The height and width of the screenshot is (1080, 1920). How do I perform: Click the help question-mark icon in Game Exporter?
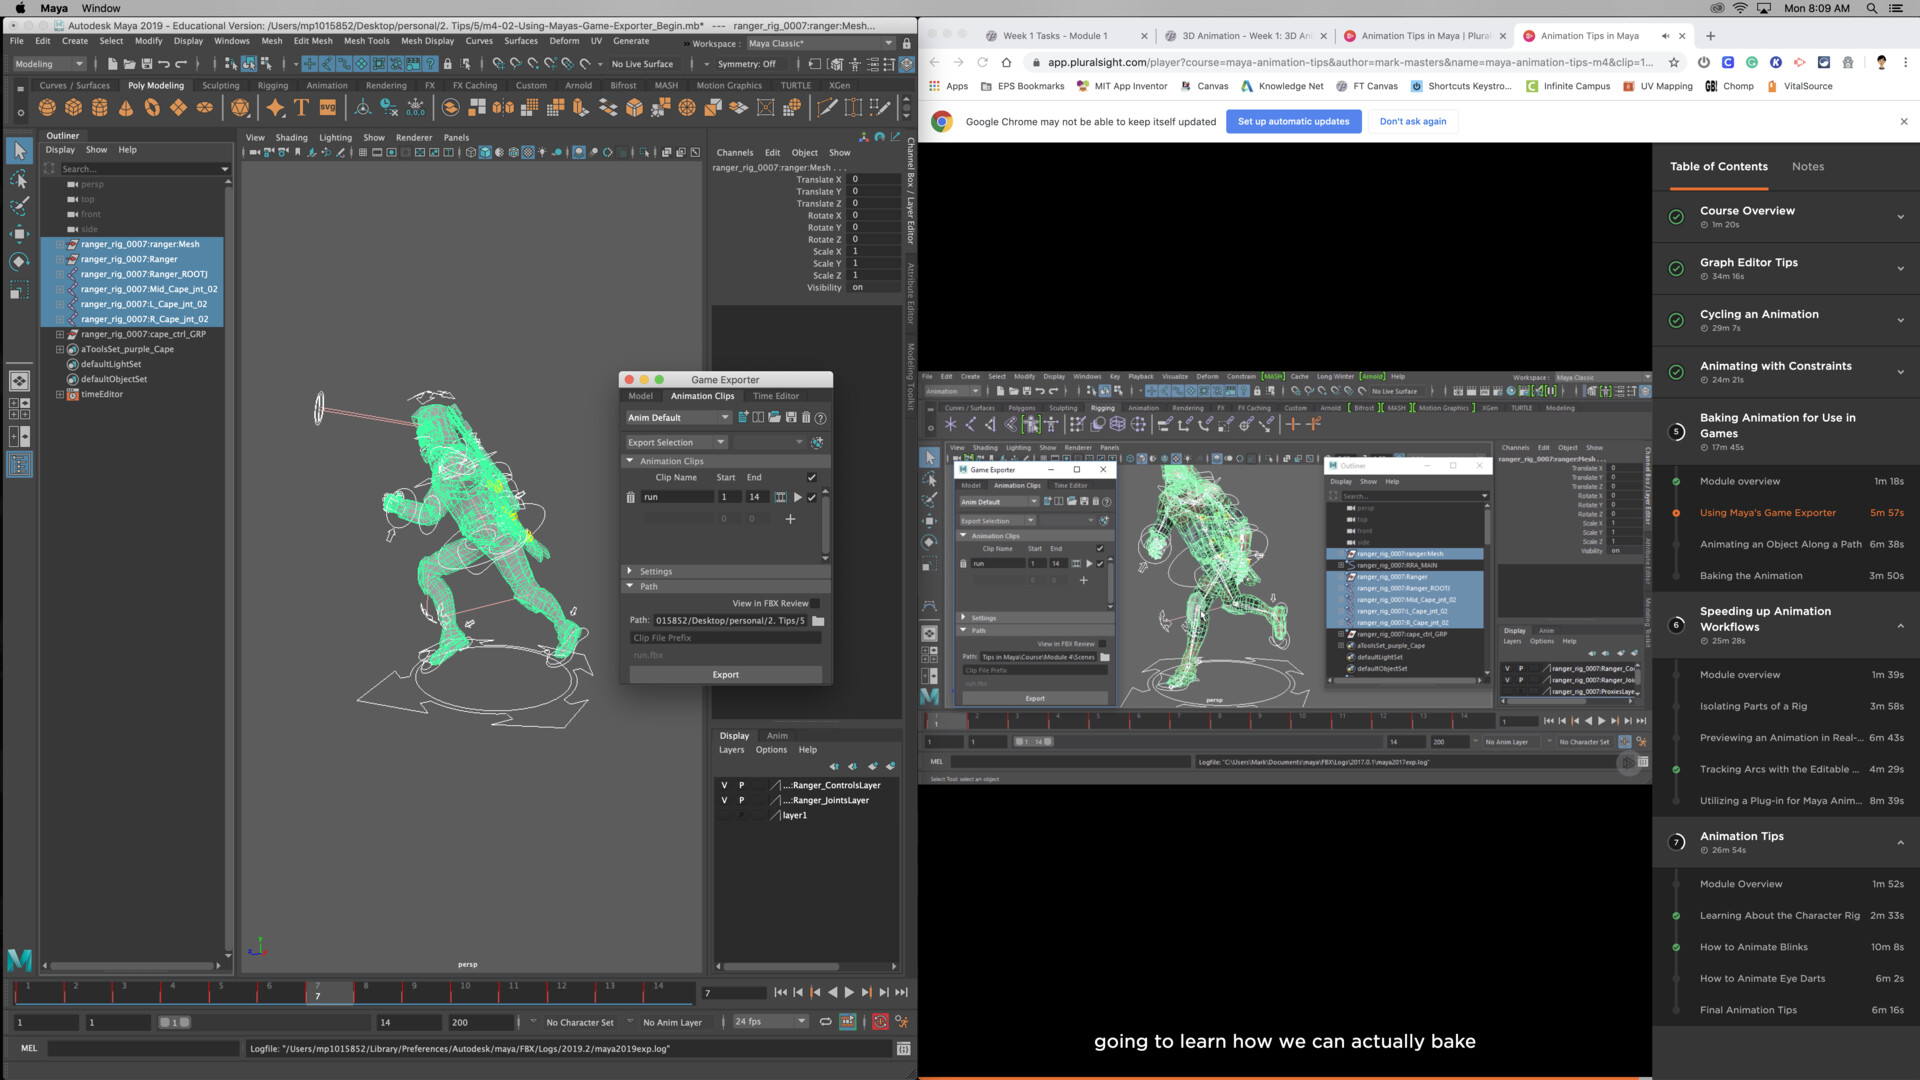tap(820, 418)
